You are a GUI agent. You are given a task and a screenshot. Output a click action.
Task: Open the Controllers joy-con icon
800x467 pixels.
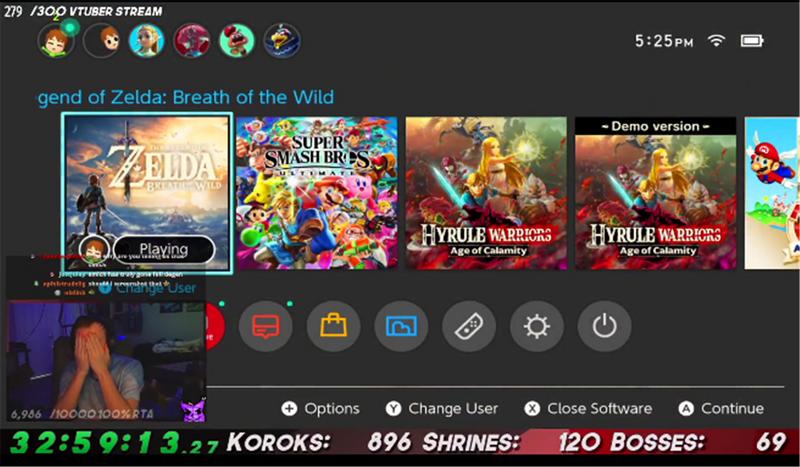(469, 326)
